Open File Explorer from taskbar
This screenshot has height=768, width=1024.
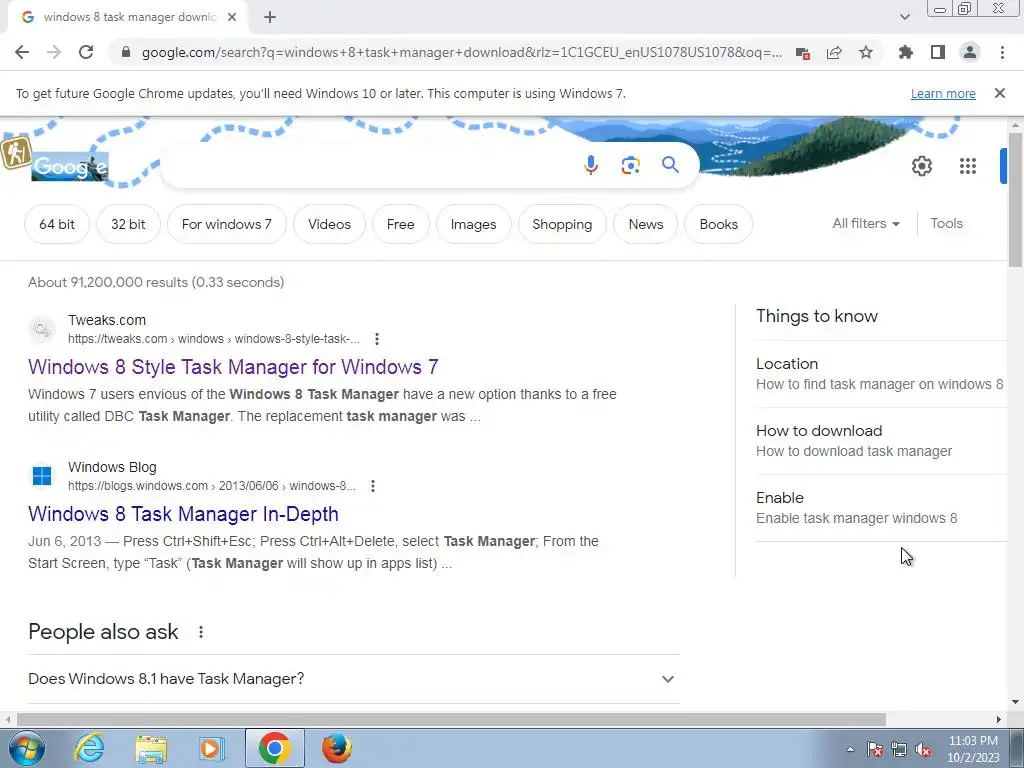click(152, 748)
